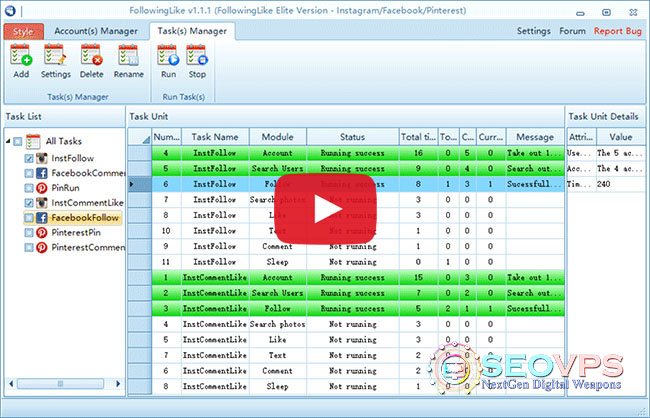650x418 pixels.
Task: Open the Forum link
Action: pyautogui.click(x=572, y=31)
